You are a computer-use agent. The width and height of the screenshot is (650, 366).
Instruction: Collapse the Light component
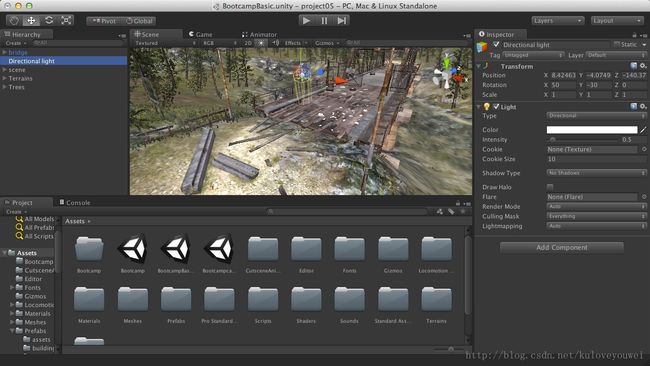478,107
